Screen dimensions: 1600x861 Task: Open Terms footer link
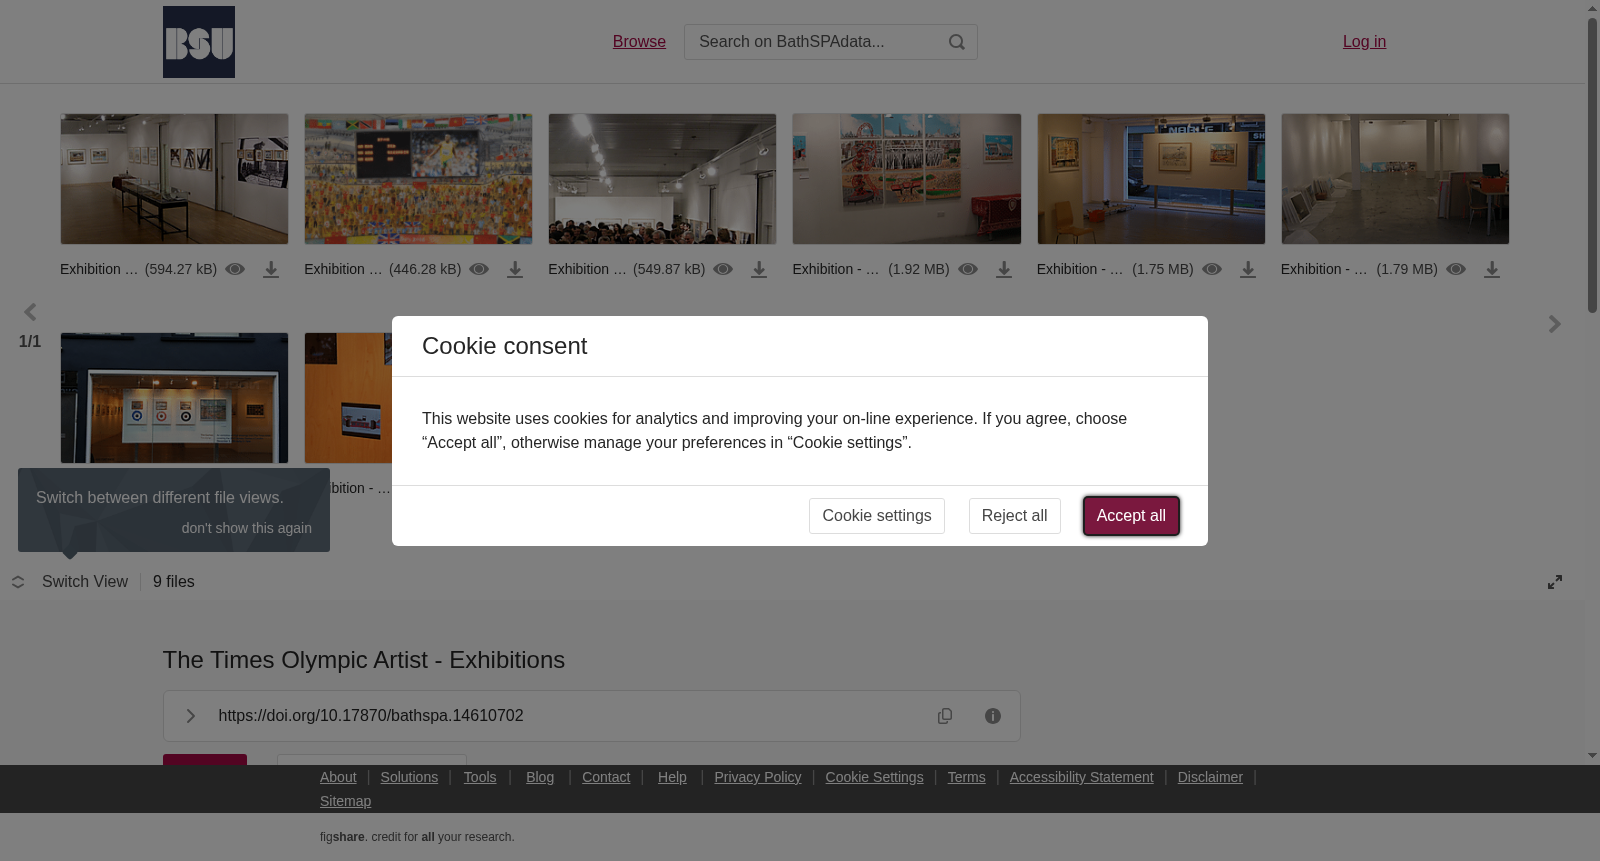[967, 777]
